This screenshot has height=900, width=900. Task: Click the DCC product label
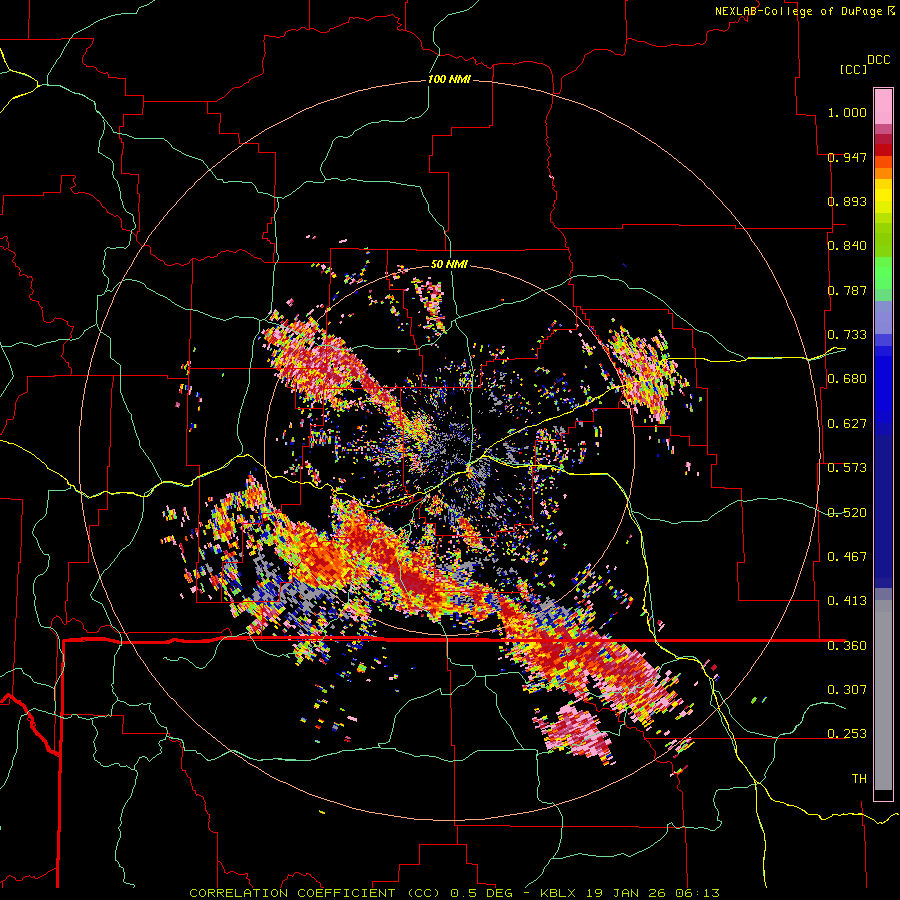(x=879, y=60)
